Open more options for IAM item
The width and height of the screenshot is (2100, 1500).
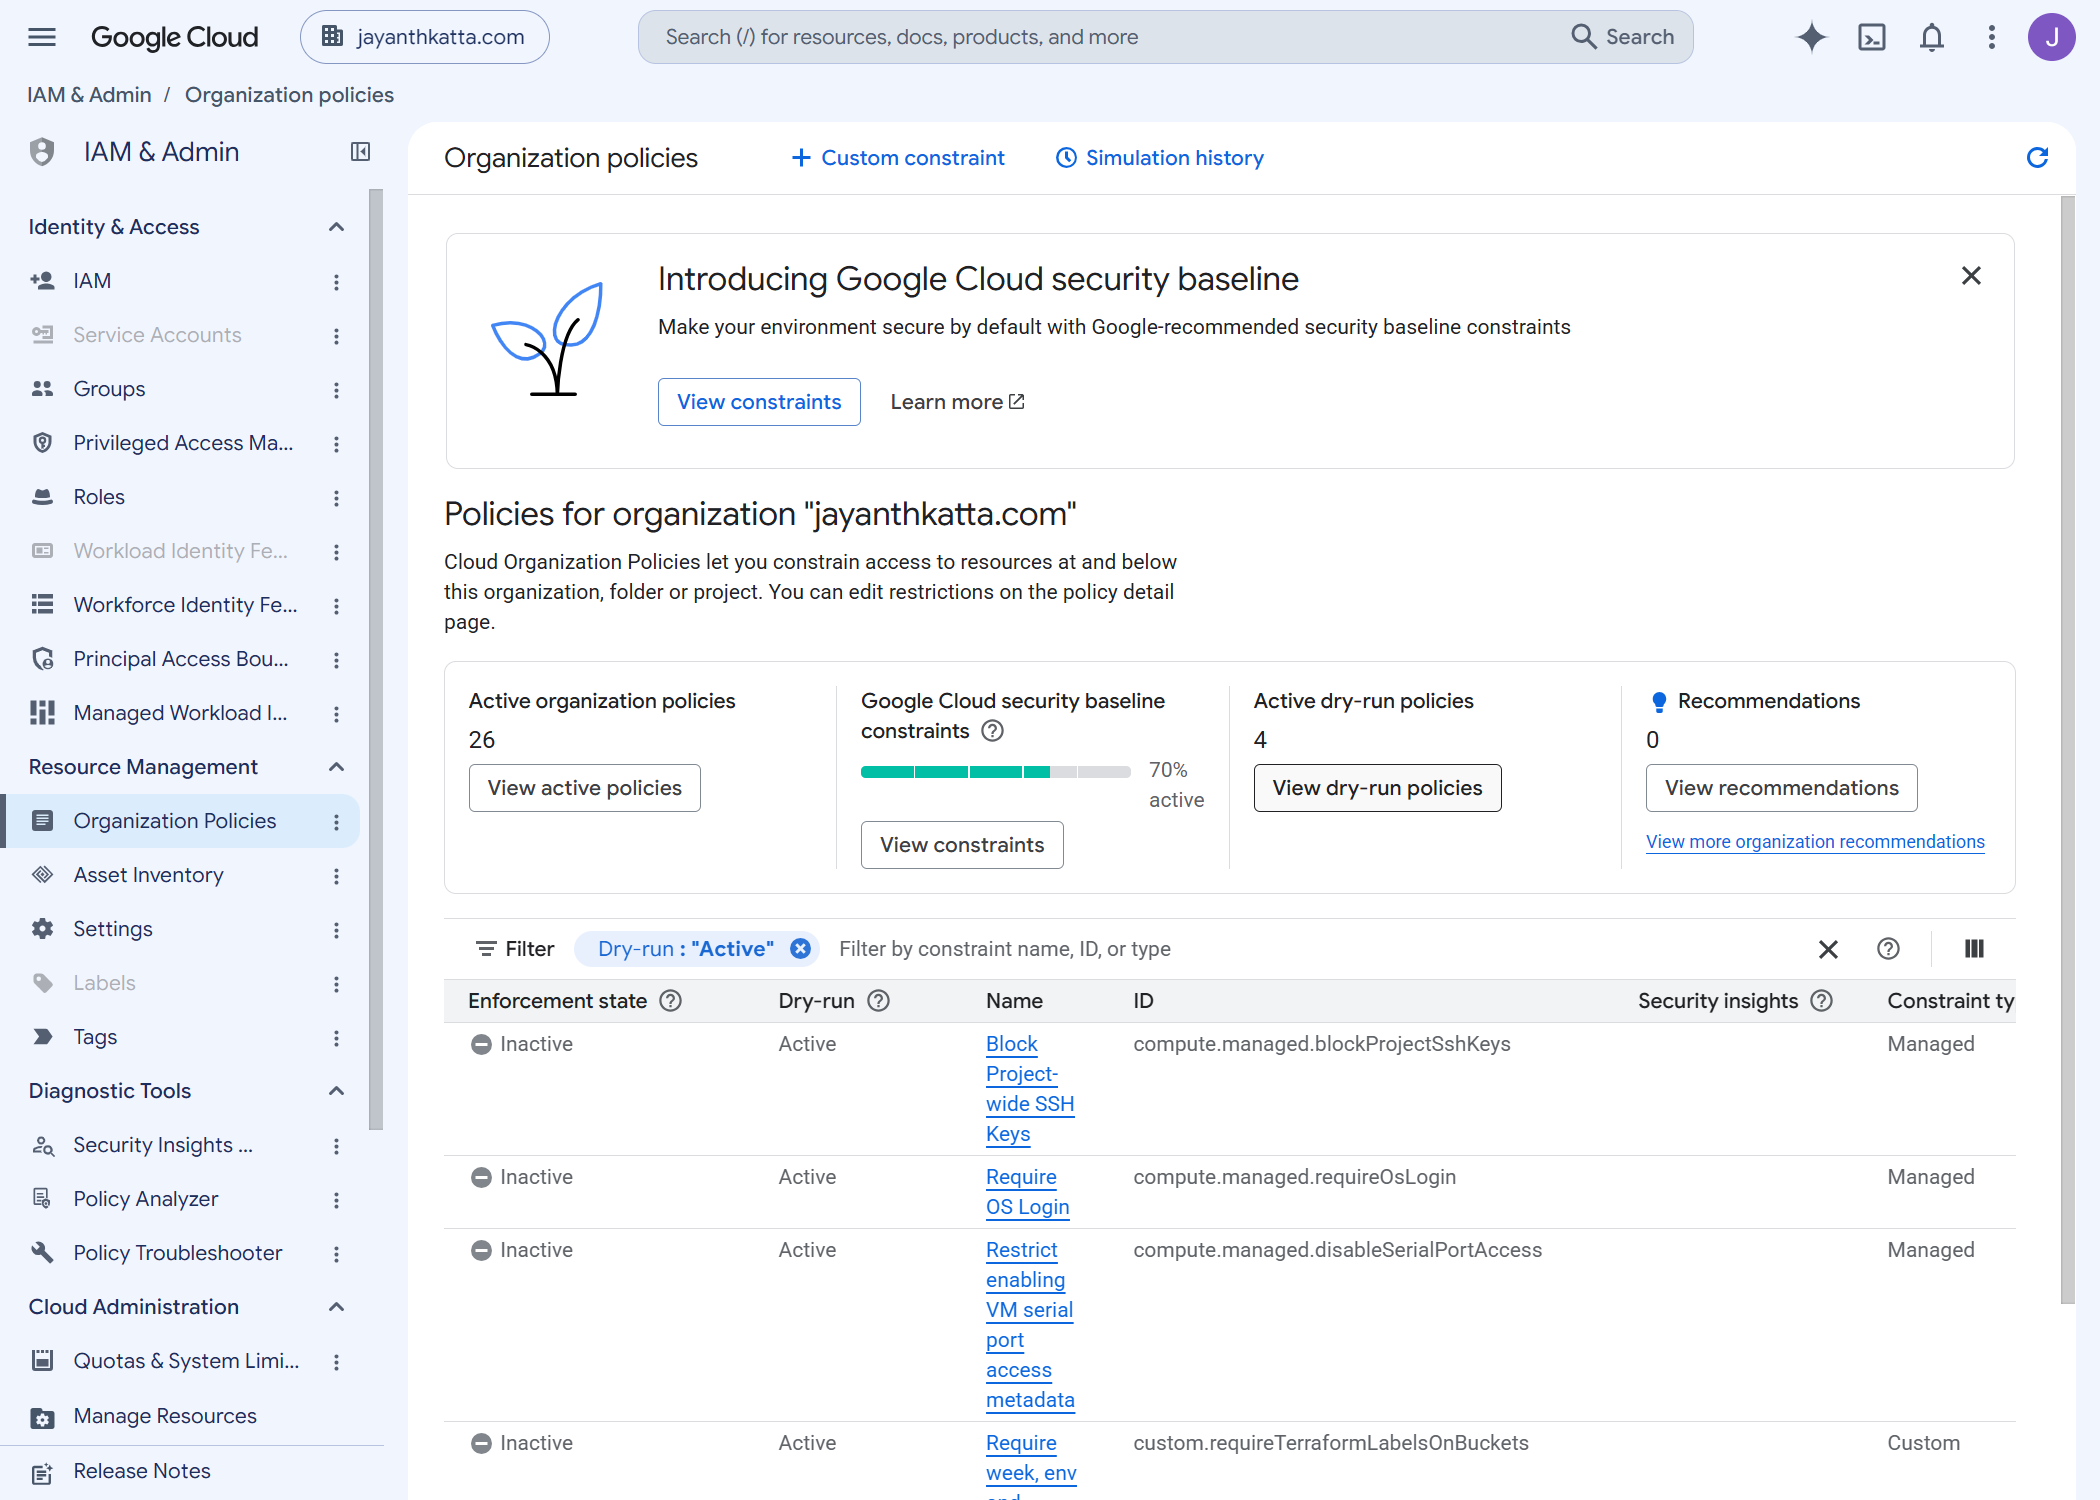click(336, 282)
